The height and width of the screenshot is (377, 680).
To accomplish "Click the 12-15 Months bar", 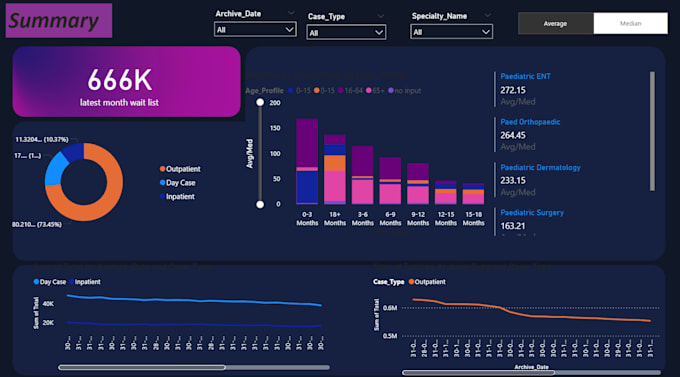I will click(x=446, y=193).
